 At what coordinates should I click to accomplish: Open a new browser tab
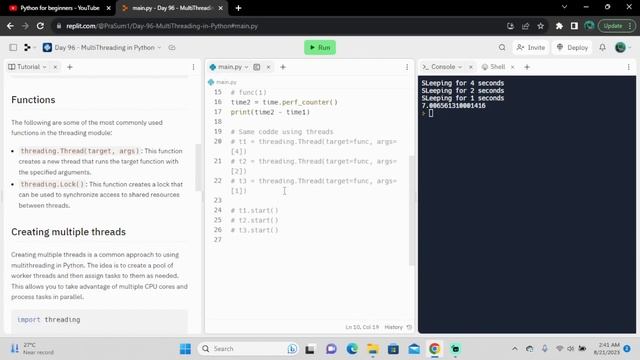(x=238, y=8)
